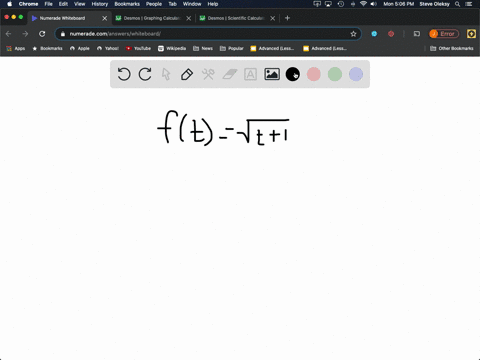Choose the green pen color

click(x=335, y=74)
